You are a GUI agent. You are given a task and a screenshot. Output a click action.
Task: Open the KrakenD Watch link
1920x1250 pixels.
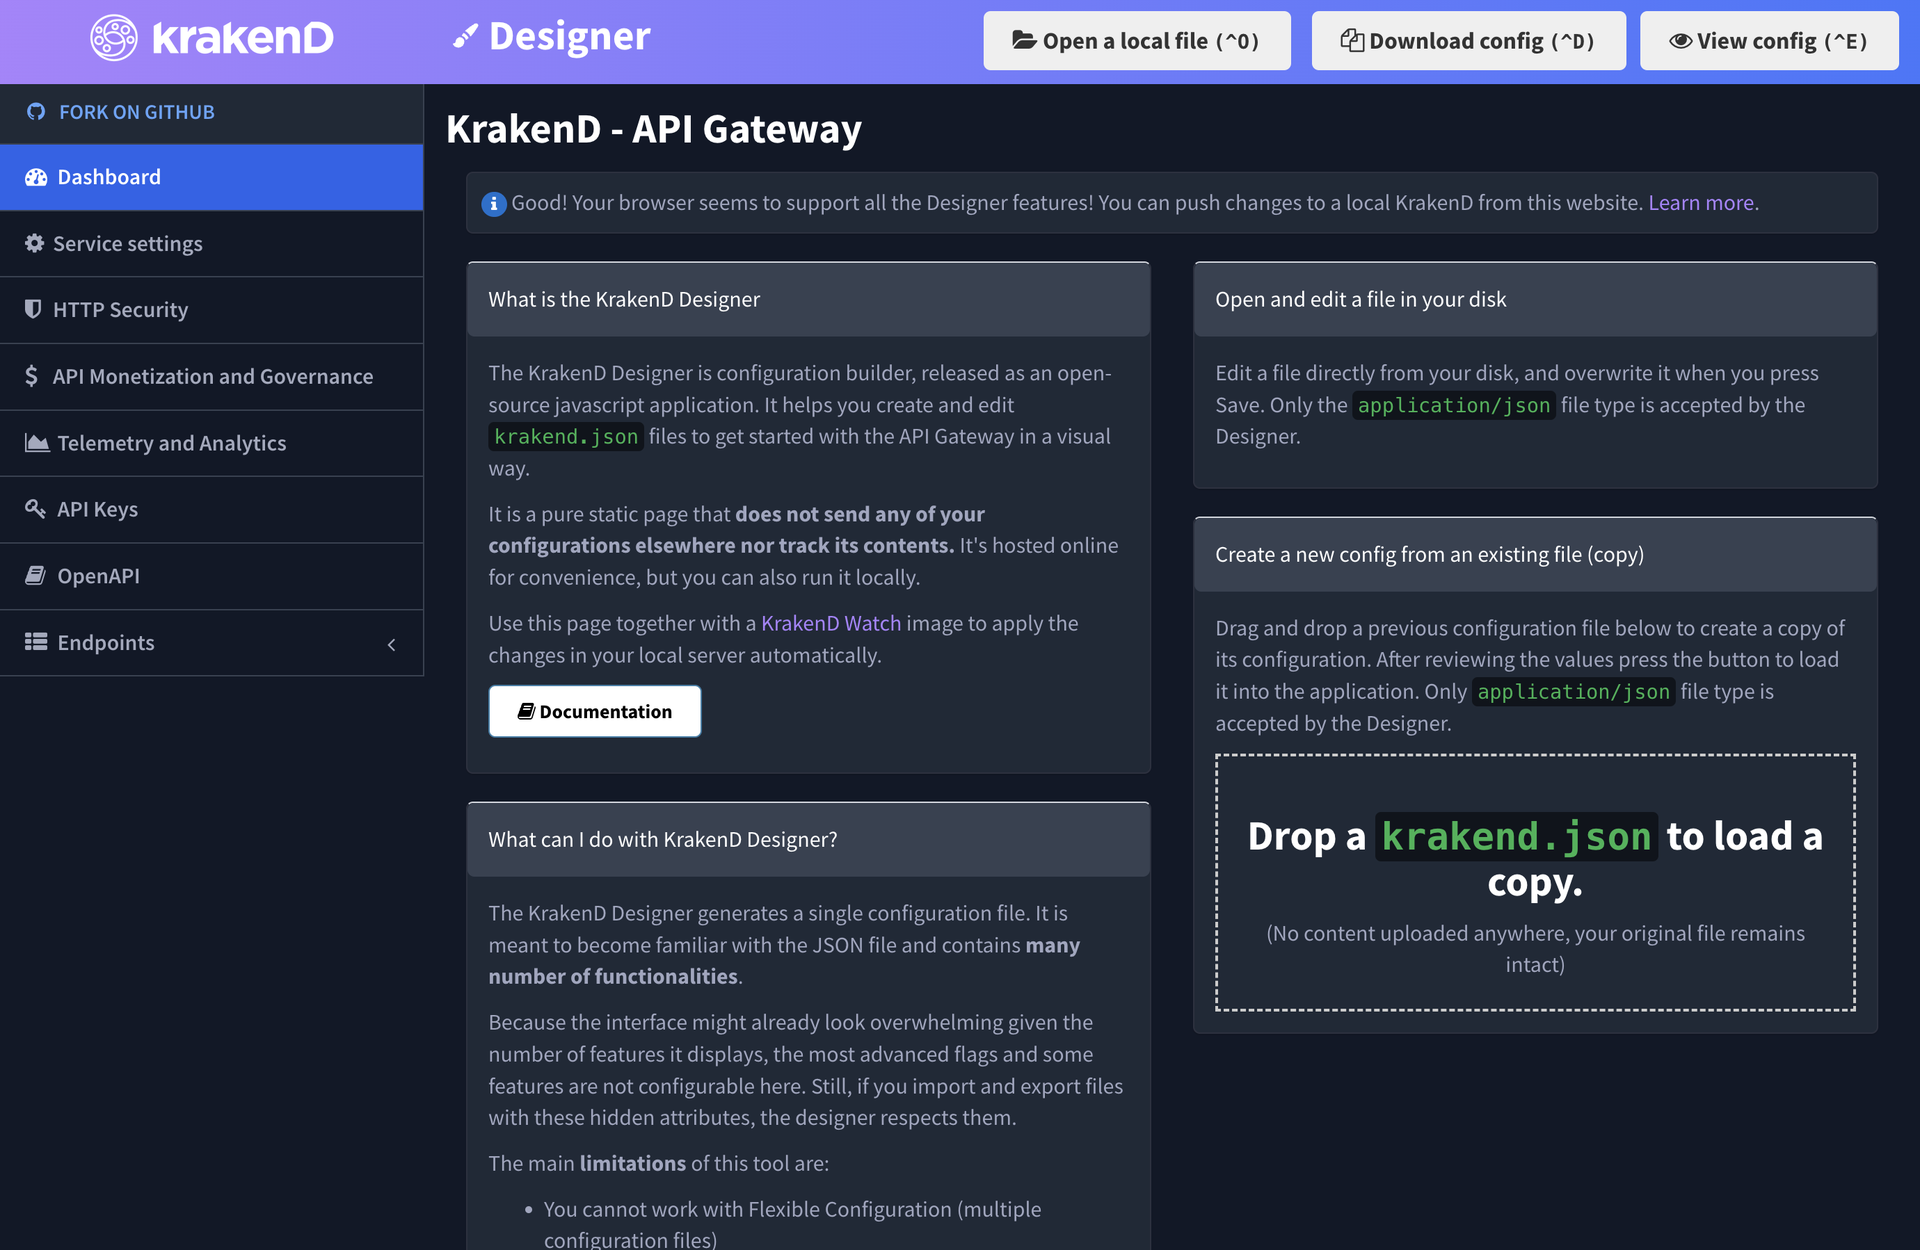coord(831,623)
